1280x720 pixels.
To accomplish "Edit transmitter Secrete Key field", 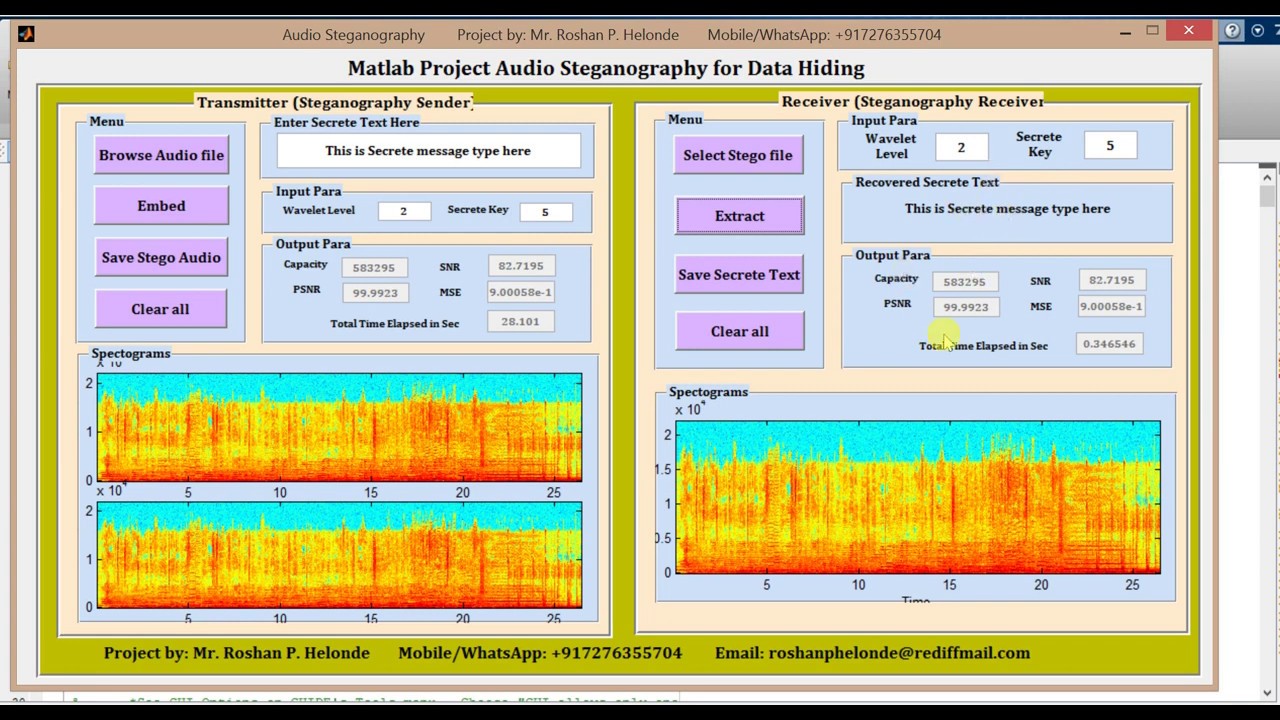I will coord(545,212).
